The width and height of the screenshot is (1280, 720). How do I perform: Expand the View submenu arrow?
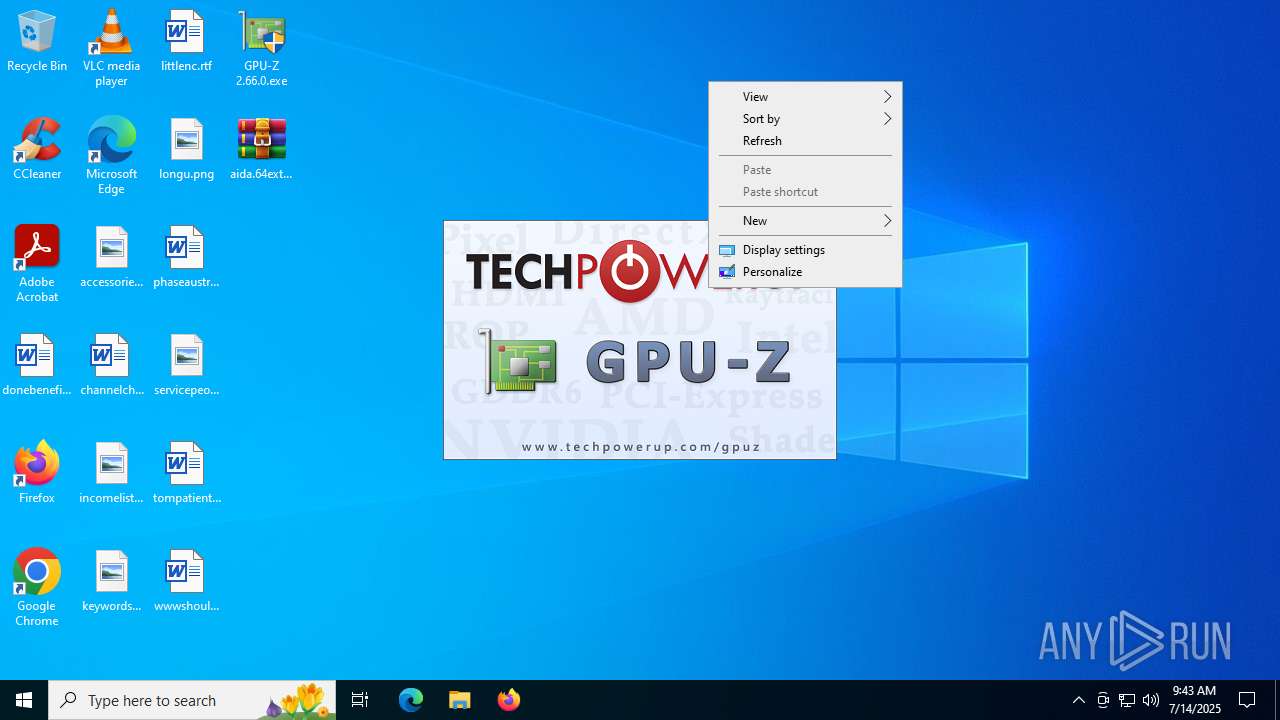coord(887,97)
